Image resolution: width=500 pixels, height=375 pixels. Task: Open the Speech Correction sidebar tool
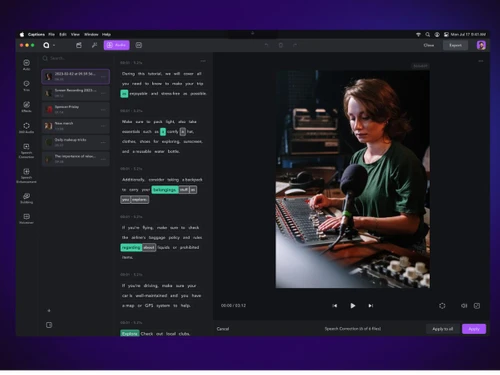(x=26, y=151)
